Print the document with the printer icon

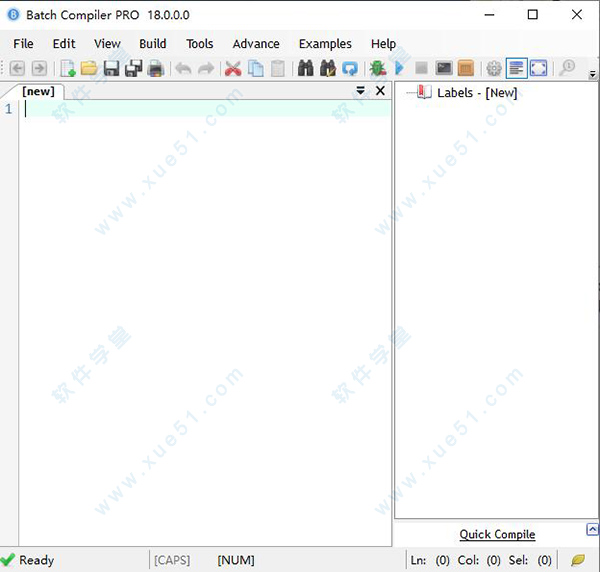point(156,68)
